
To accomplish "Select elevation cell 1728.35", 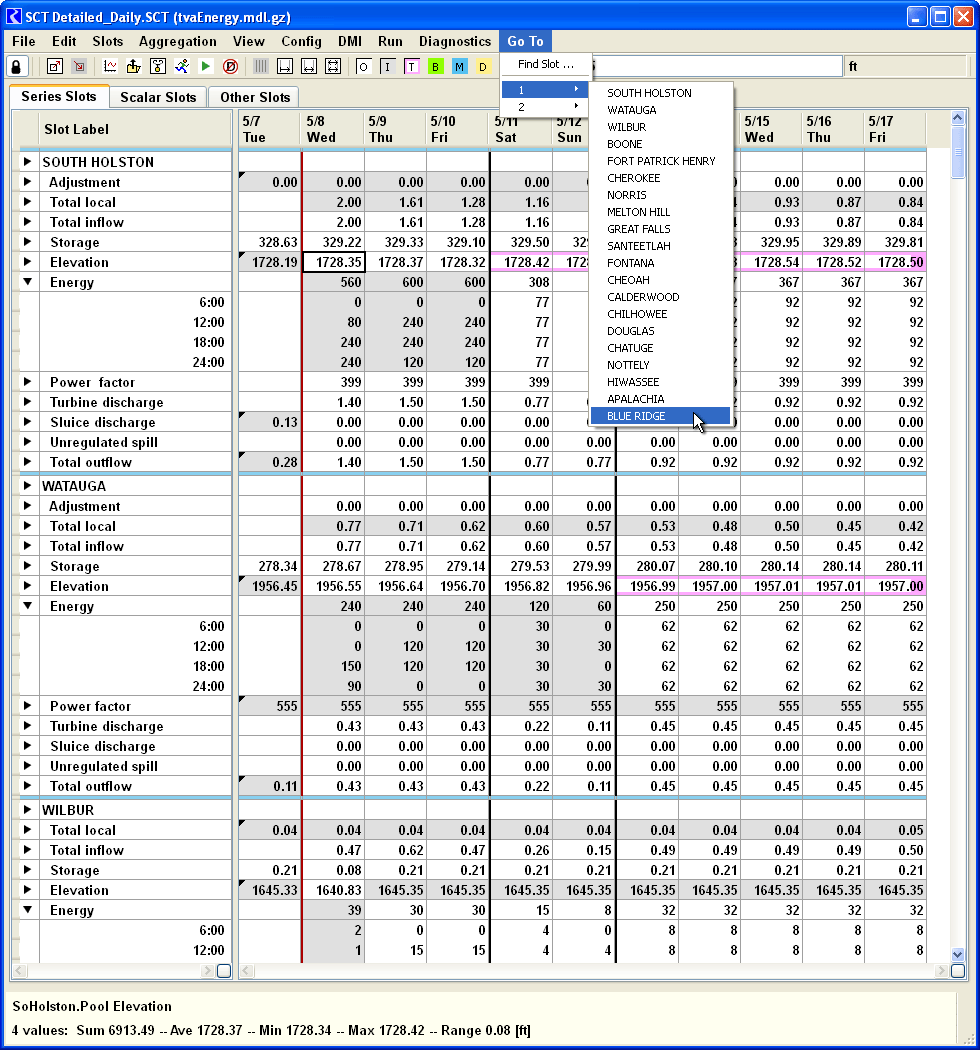I will coord(334,262).
